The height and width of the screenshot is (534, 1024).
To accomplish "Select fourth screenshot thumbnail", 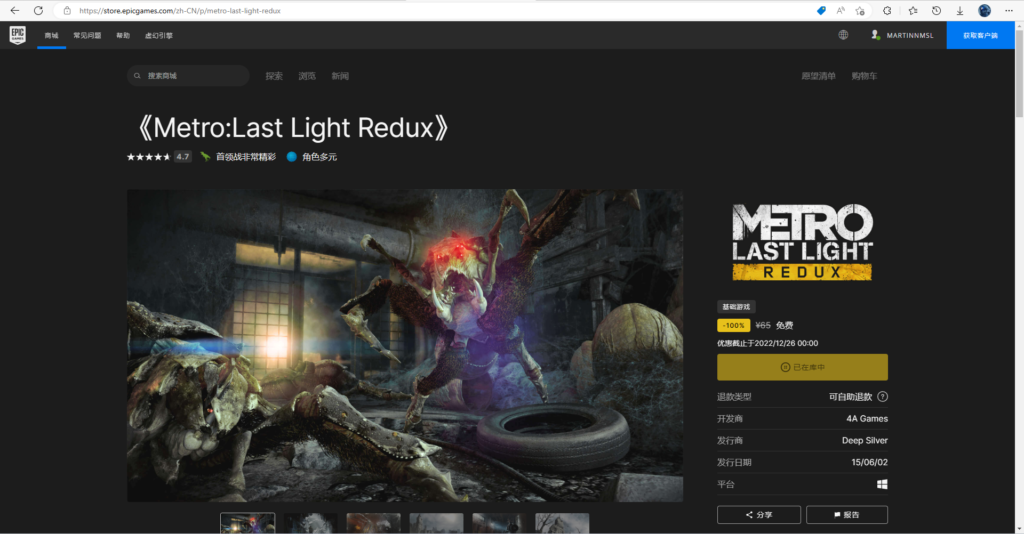I will click(436, 523).
